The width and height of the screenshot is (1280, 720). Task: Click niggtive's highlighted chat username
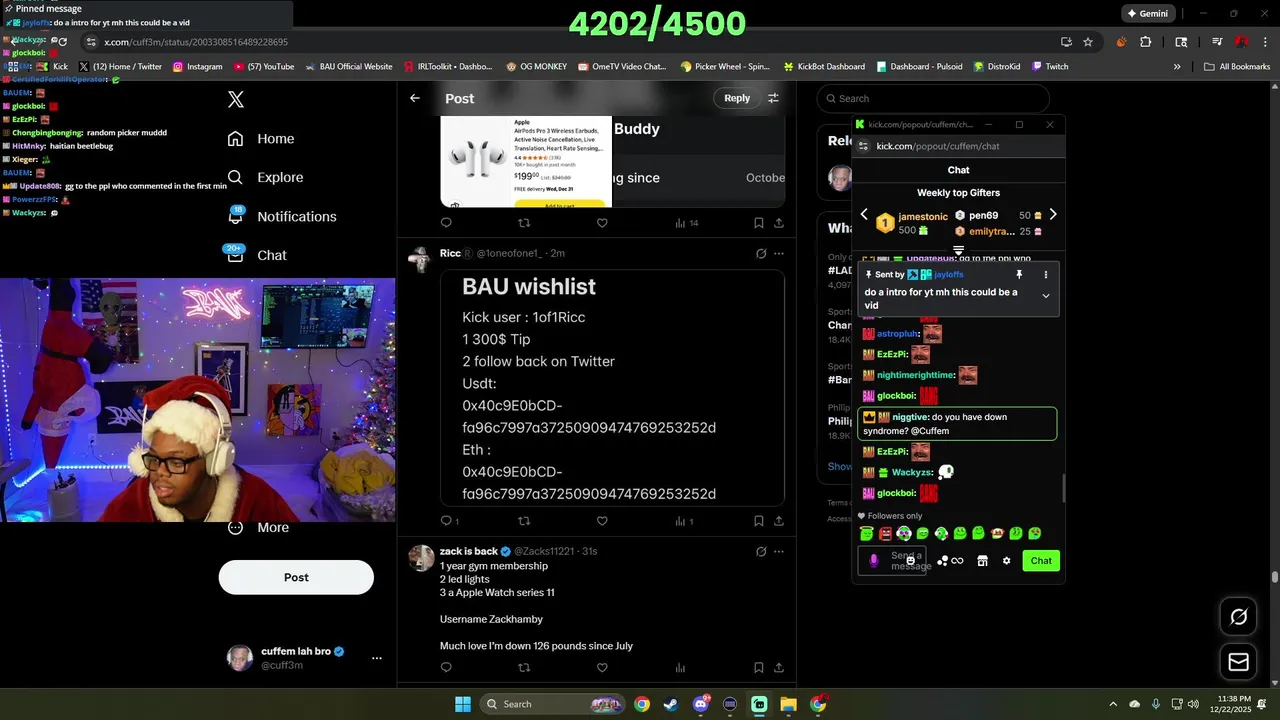click(910, 417)
